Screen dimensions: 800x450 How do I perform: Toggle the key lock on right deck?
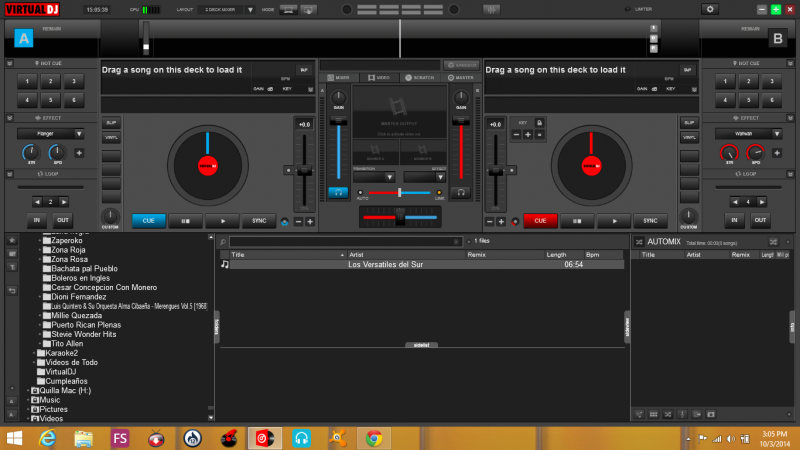(x=540, y=122)
